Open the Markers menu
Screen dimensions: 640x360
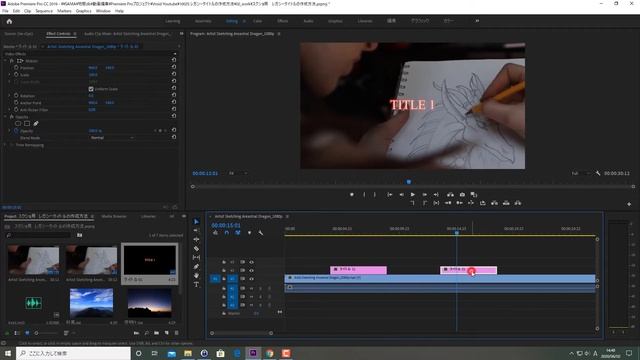[64, 11]
